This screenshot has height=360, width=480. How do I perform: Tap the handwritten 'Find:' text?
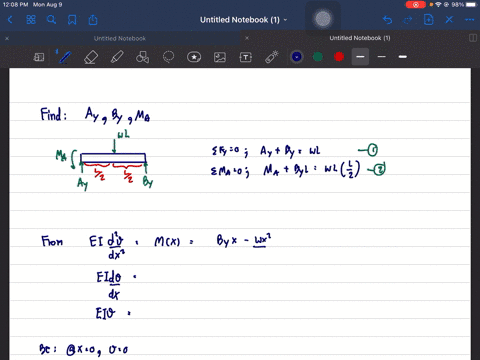point(53,114)
